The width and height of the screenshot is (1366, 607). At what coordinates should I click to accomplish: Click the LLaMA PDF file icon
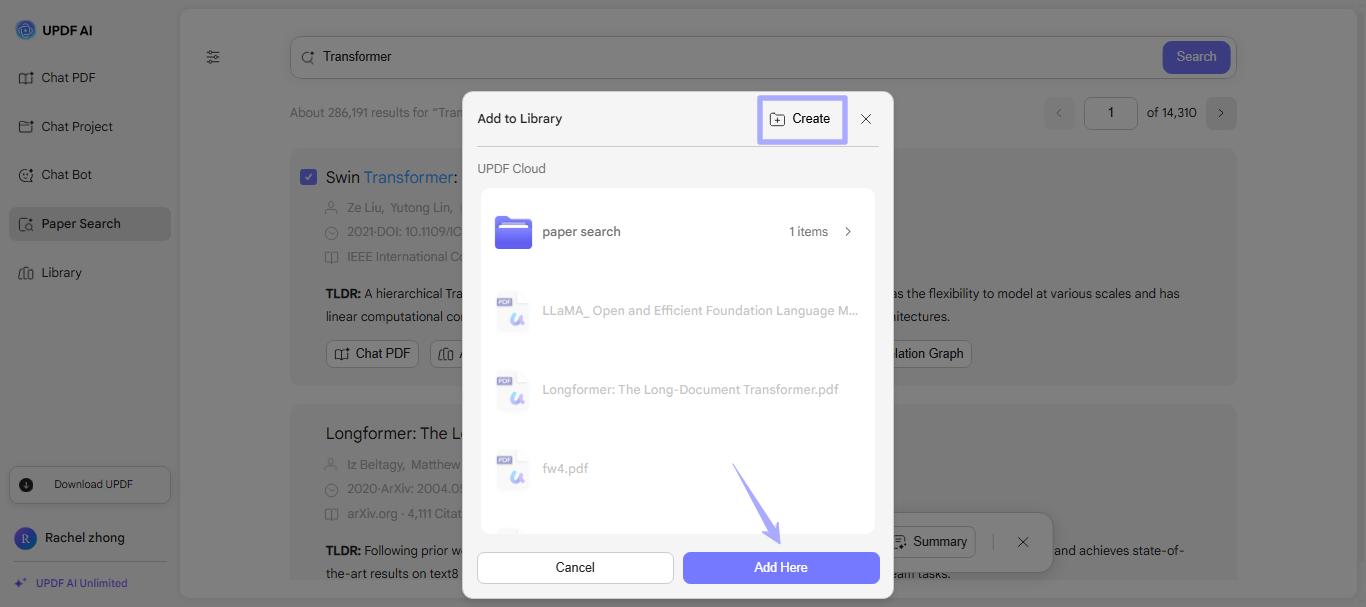pyautogui.click(x=513, y=311)
